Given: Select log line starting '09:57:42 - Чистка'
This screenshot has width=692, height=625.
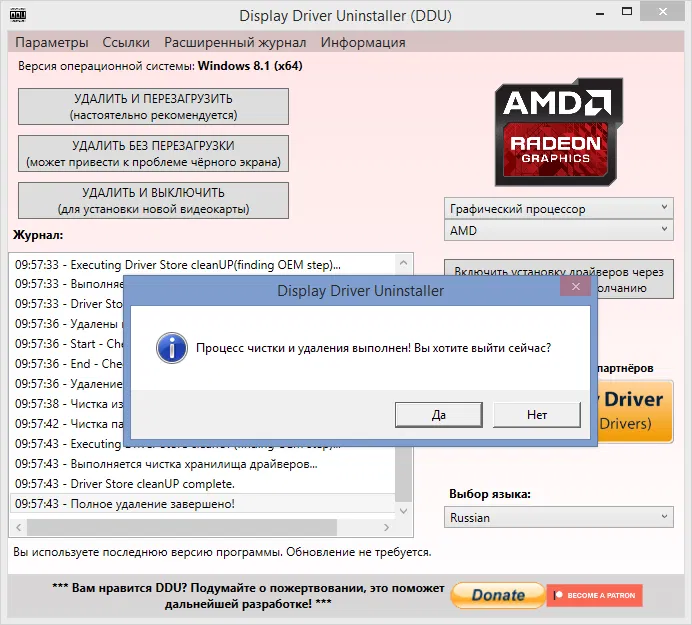Looking at the screenshot, I should [67, 424].
